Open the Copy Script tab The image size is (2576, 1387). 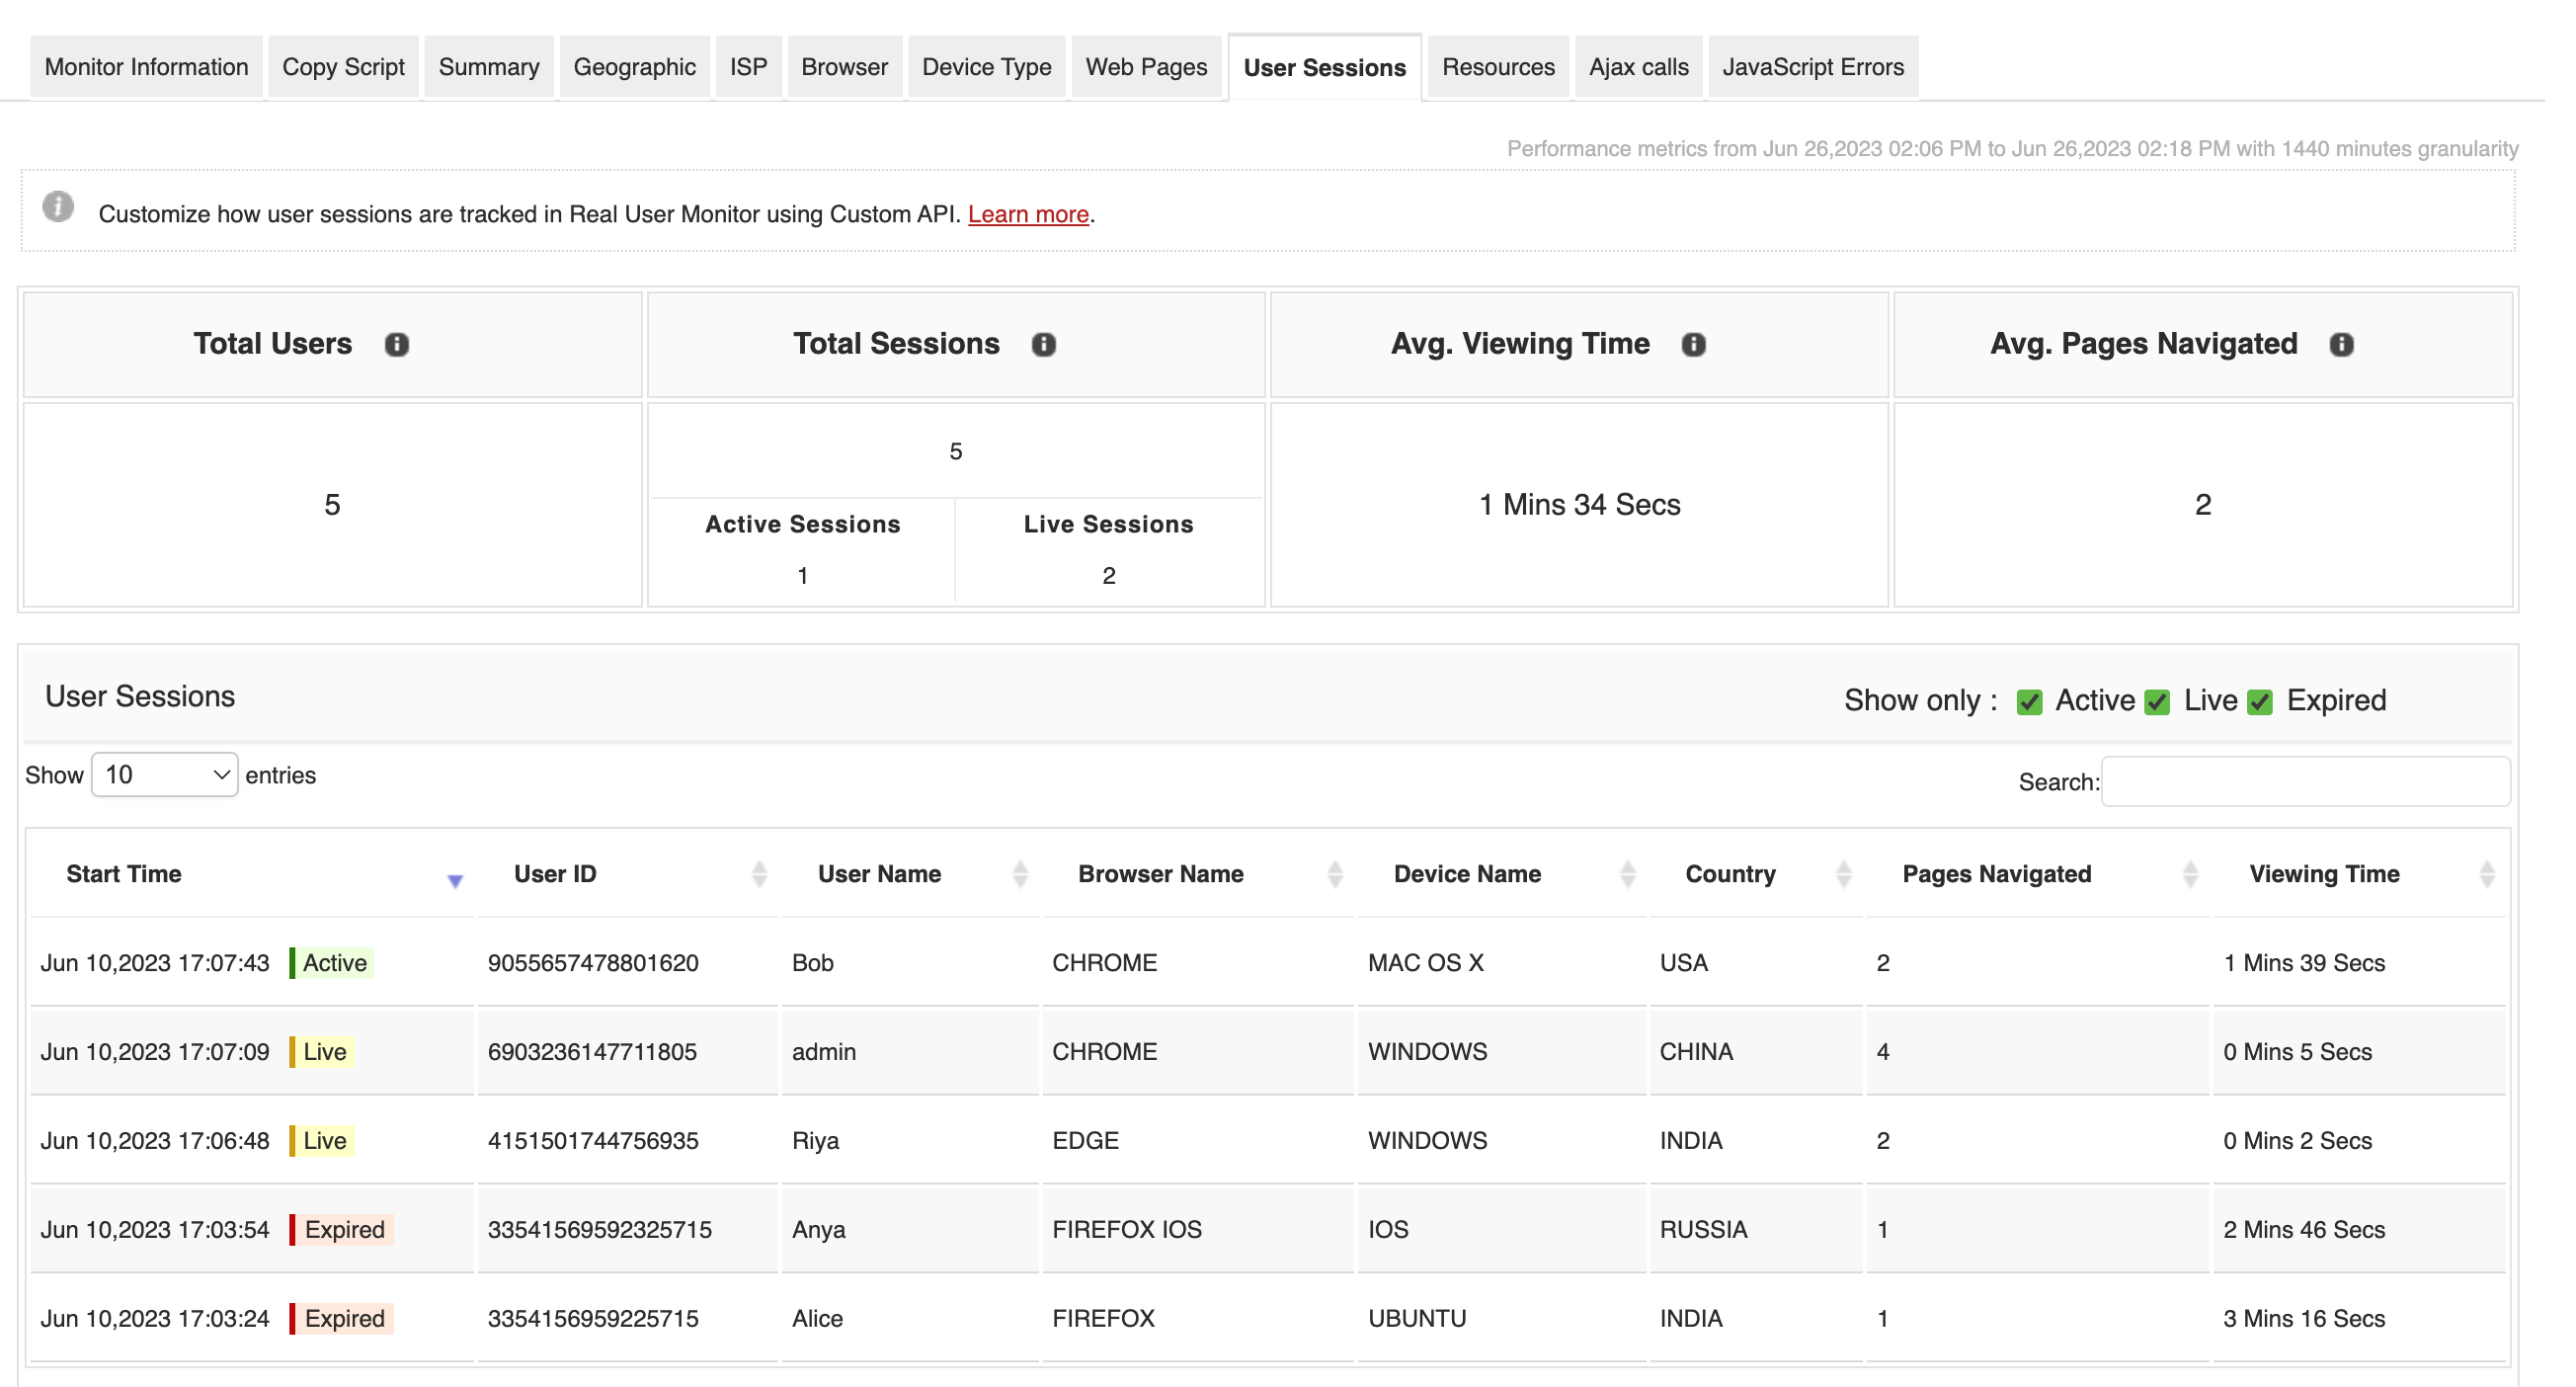click(x=343, y=67)
